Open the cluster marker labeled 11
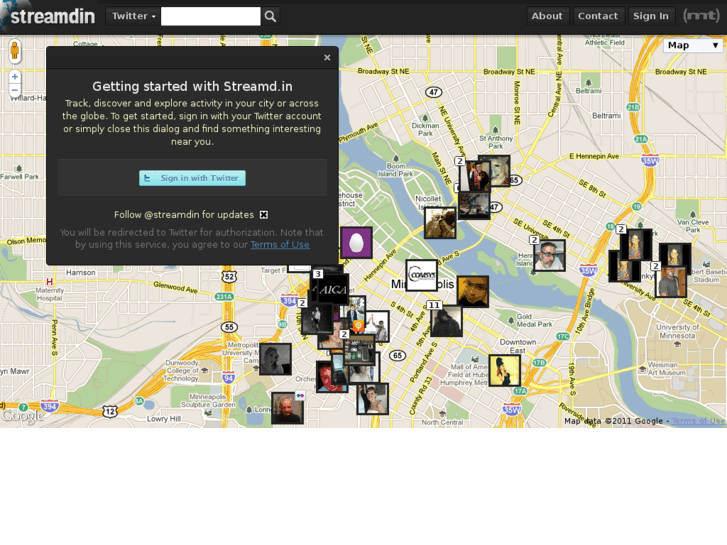The width and height of the screenshot is (727, 545). coord(446,320)
